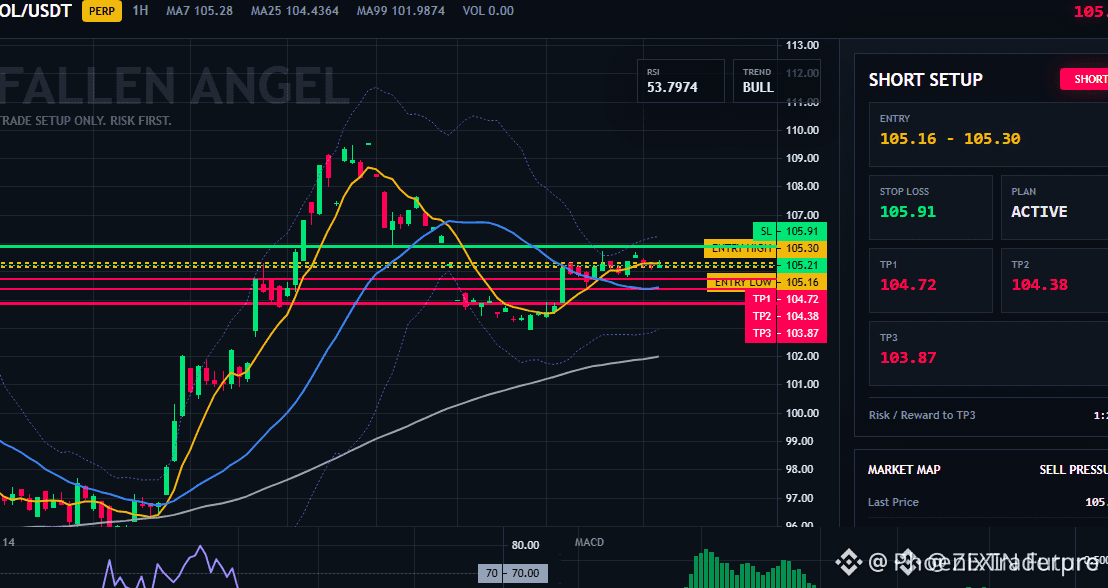Click the PERP contract badge
The height and width of the screenshot is (588, 1108).
tap(102, 11)
